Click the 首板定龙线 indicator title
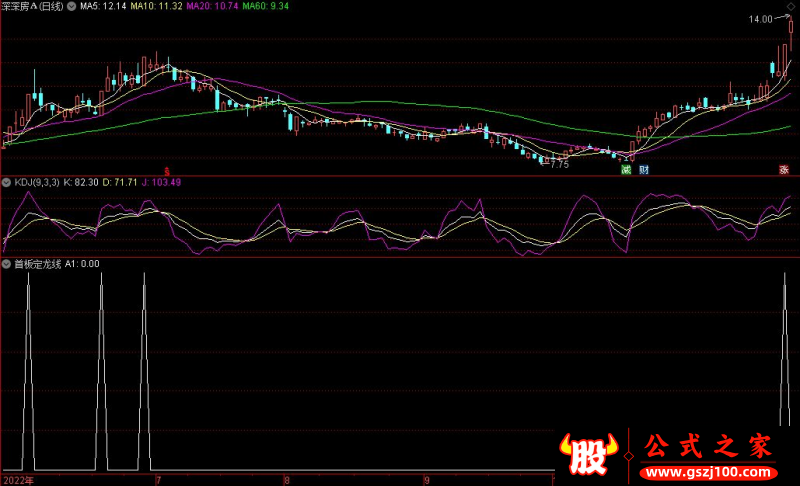This screenshot has width=800, height=486. [38, 265]
